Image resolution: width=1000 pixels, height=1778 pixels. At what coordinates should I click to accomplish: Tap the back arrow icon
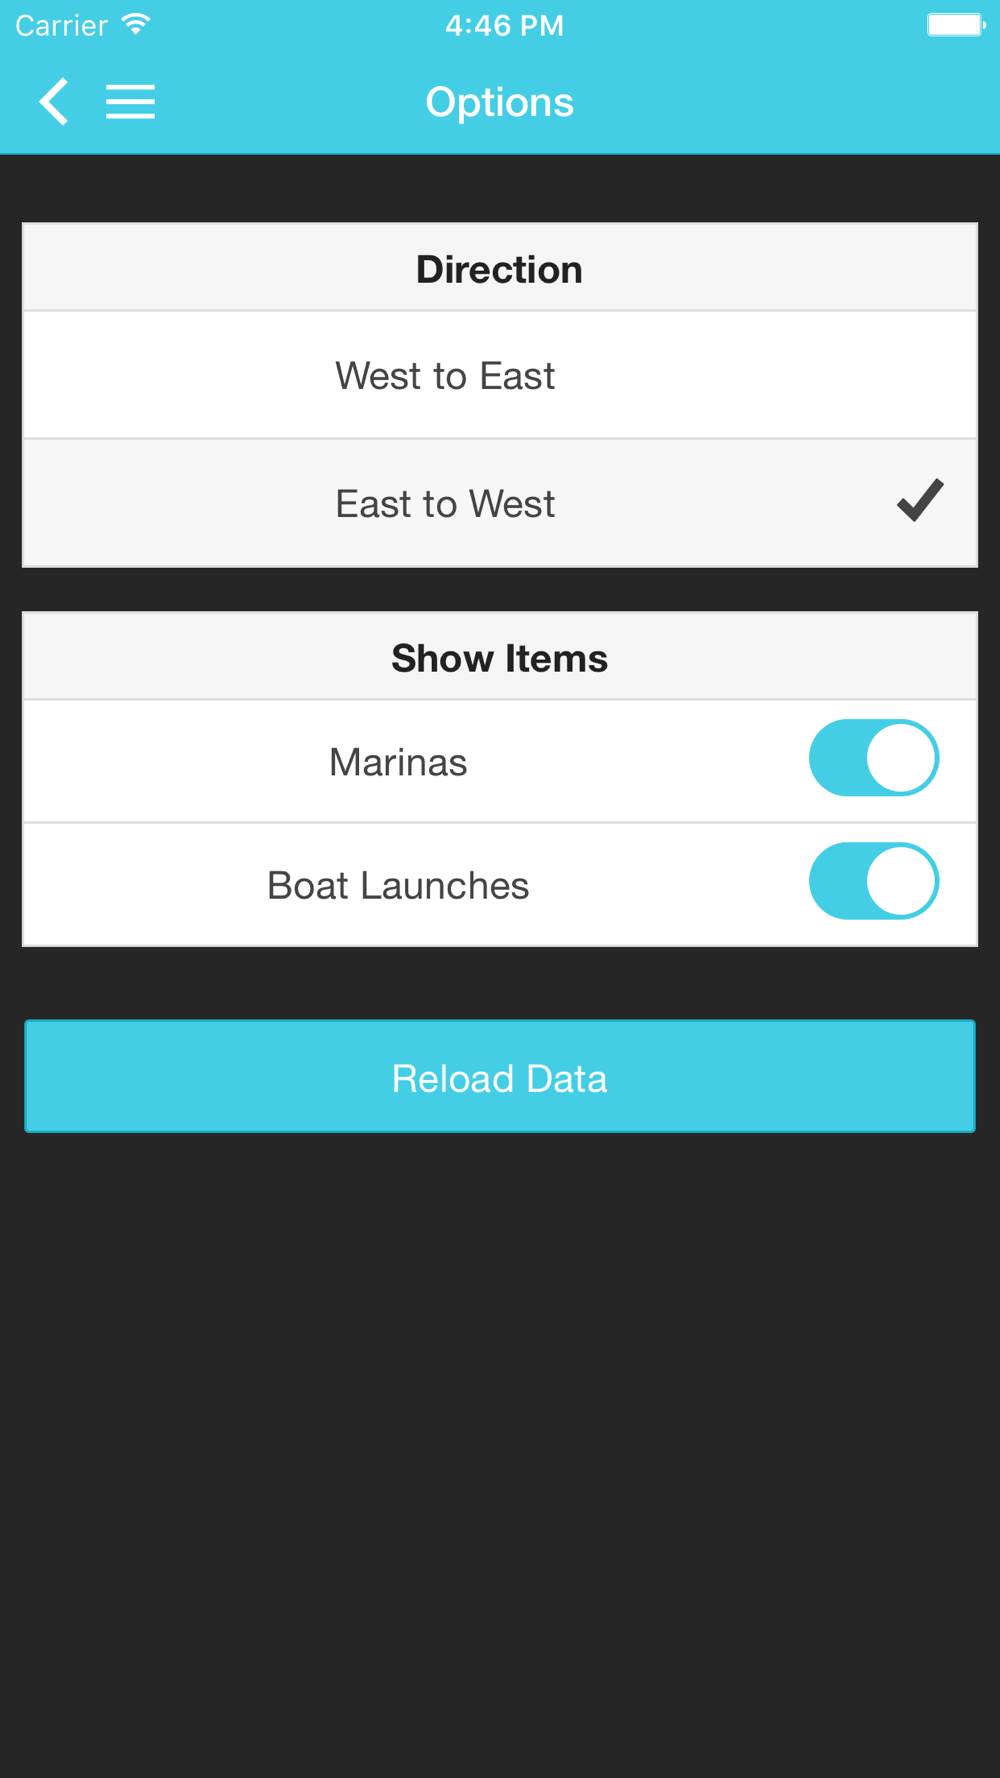[54, 102]
